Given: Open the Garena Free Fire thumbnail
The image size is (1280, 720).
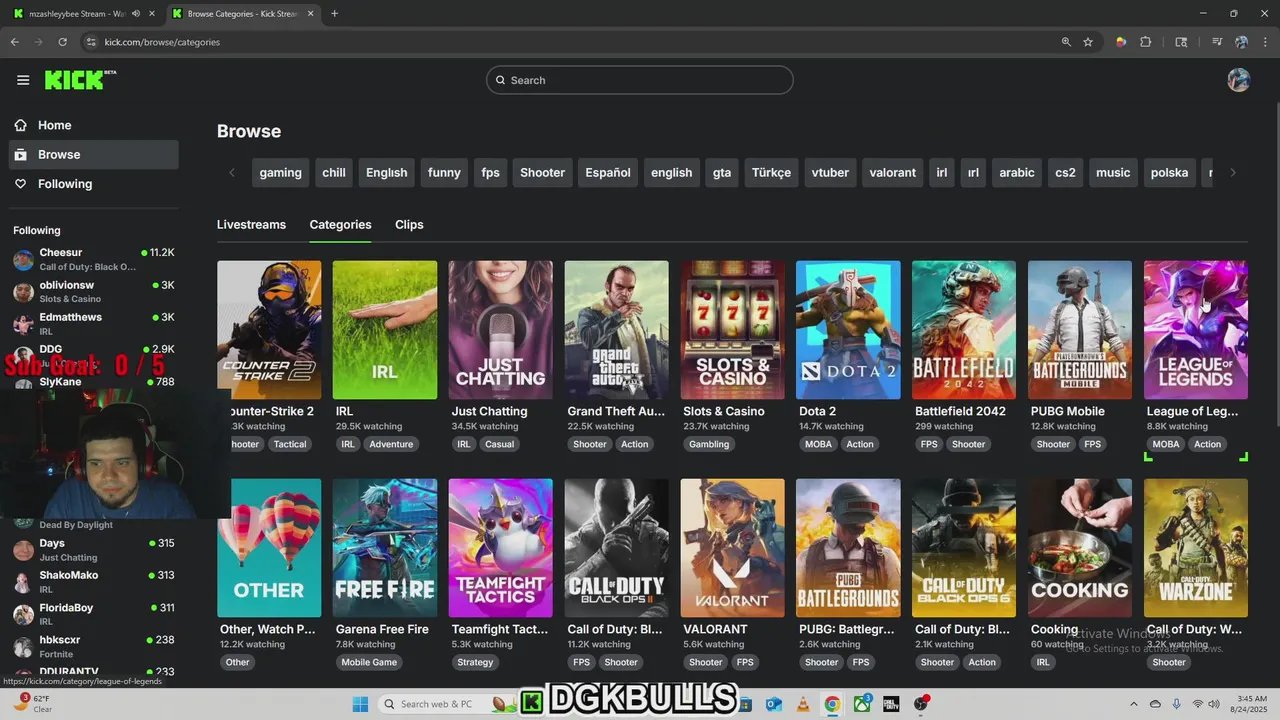Looking at the screenshot, I should 385,548.
